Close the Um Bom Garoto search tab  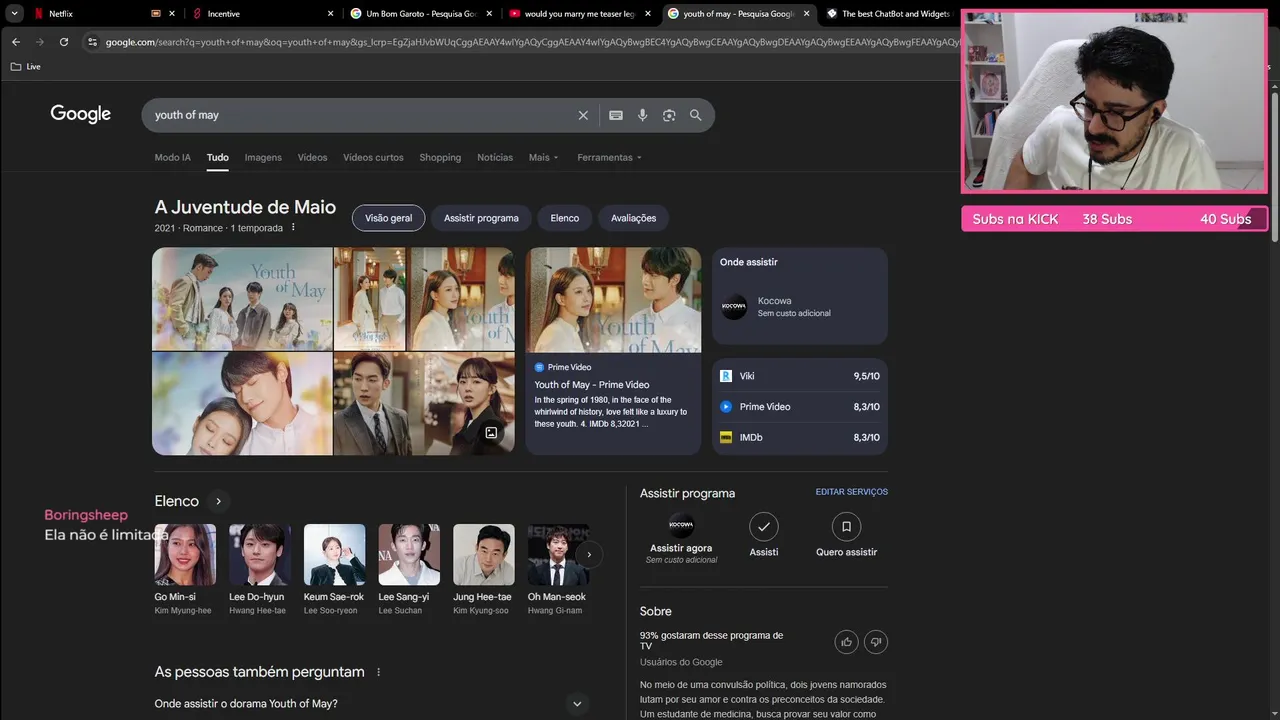pos(490,14)
